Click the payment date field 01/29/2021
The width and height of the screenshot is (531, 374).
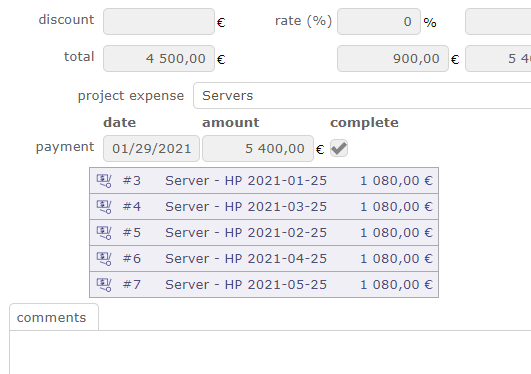pos(151,148)
